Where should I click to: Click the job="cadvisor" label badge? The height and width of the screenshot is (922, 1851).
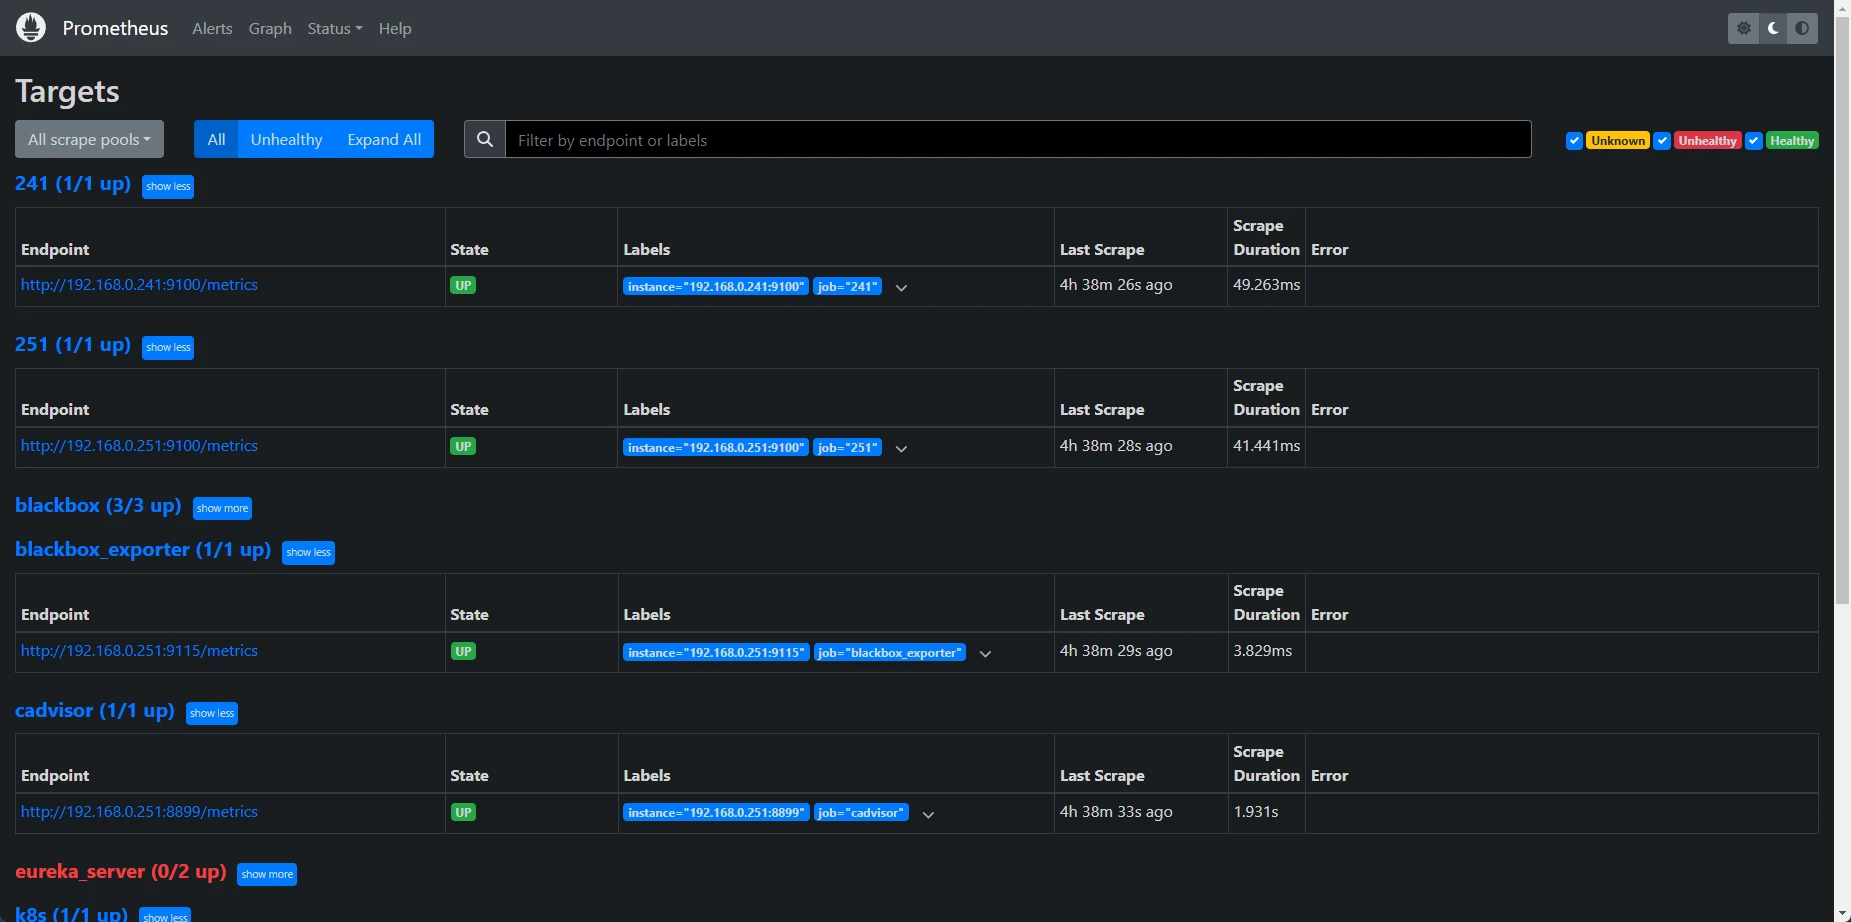pos(861,813)
